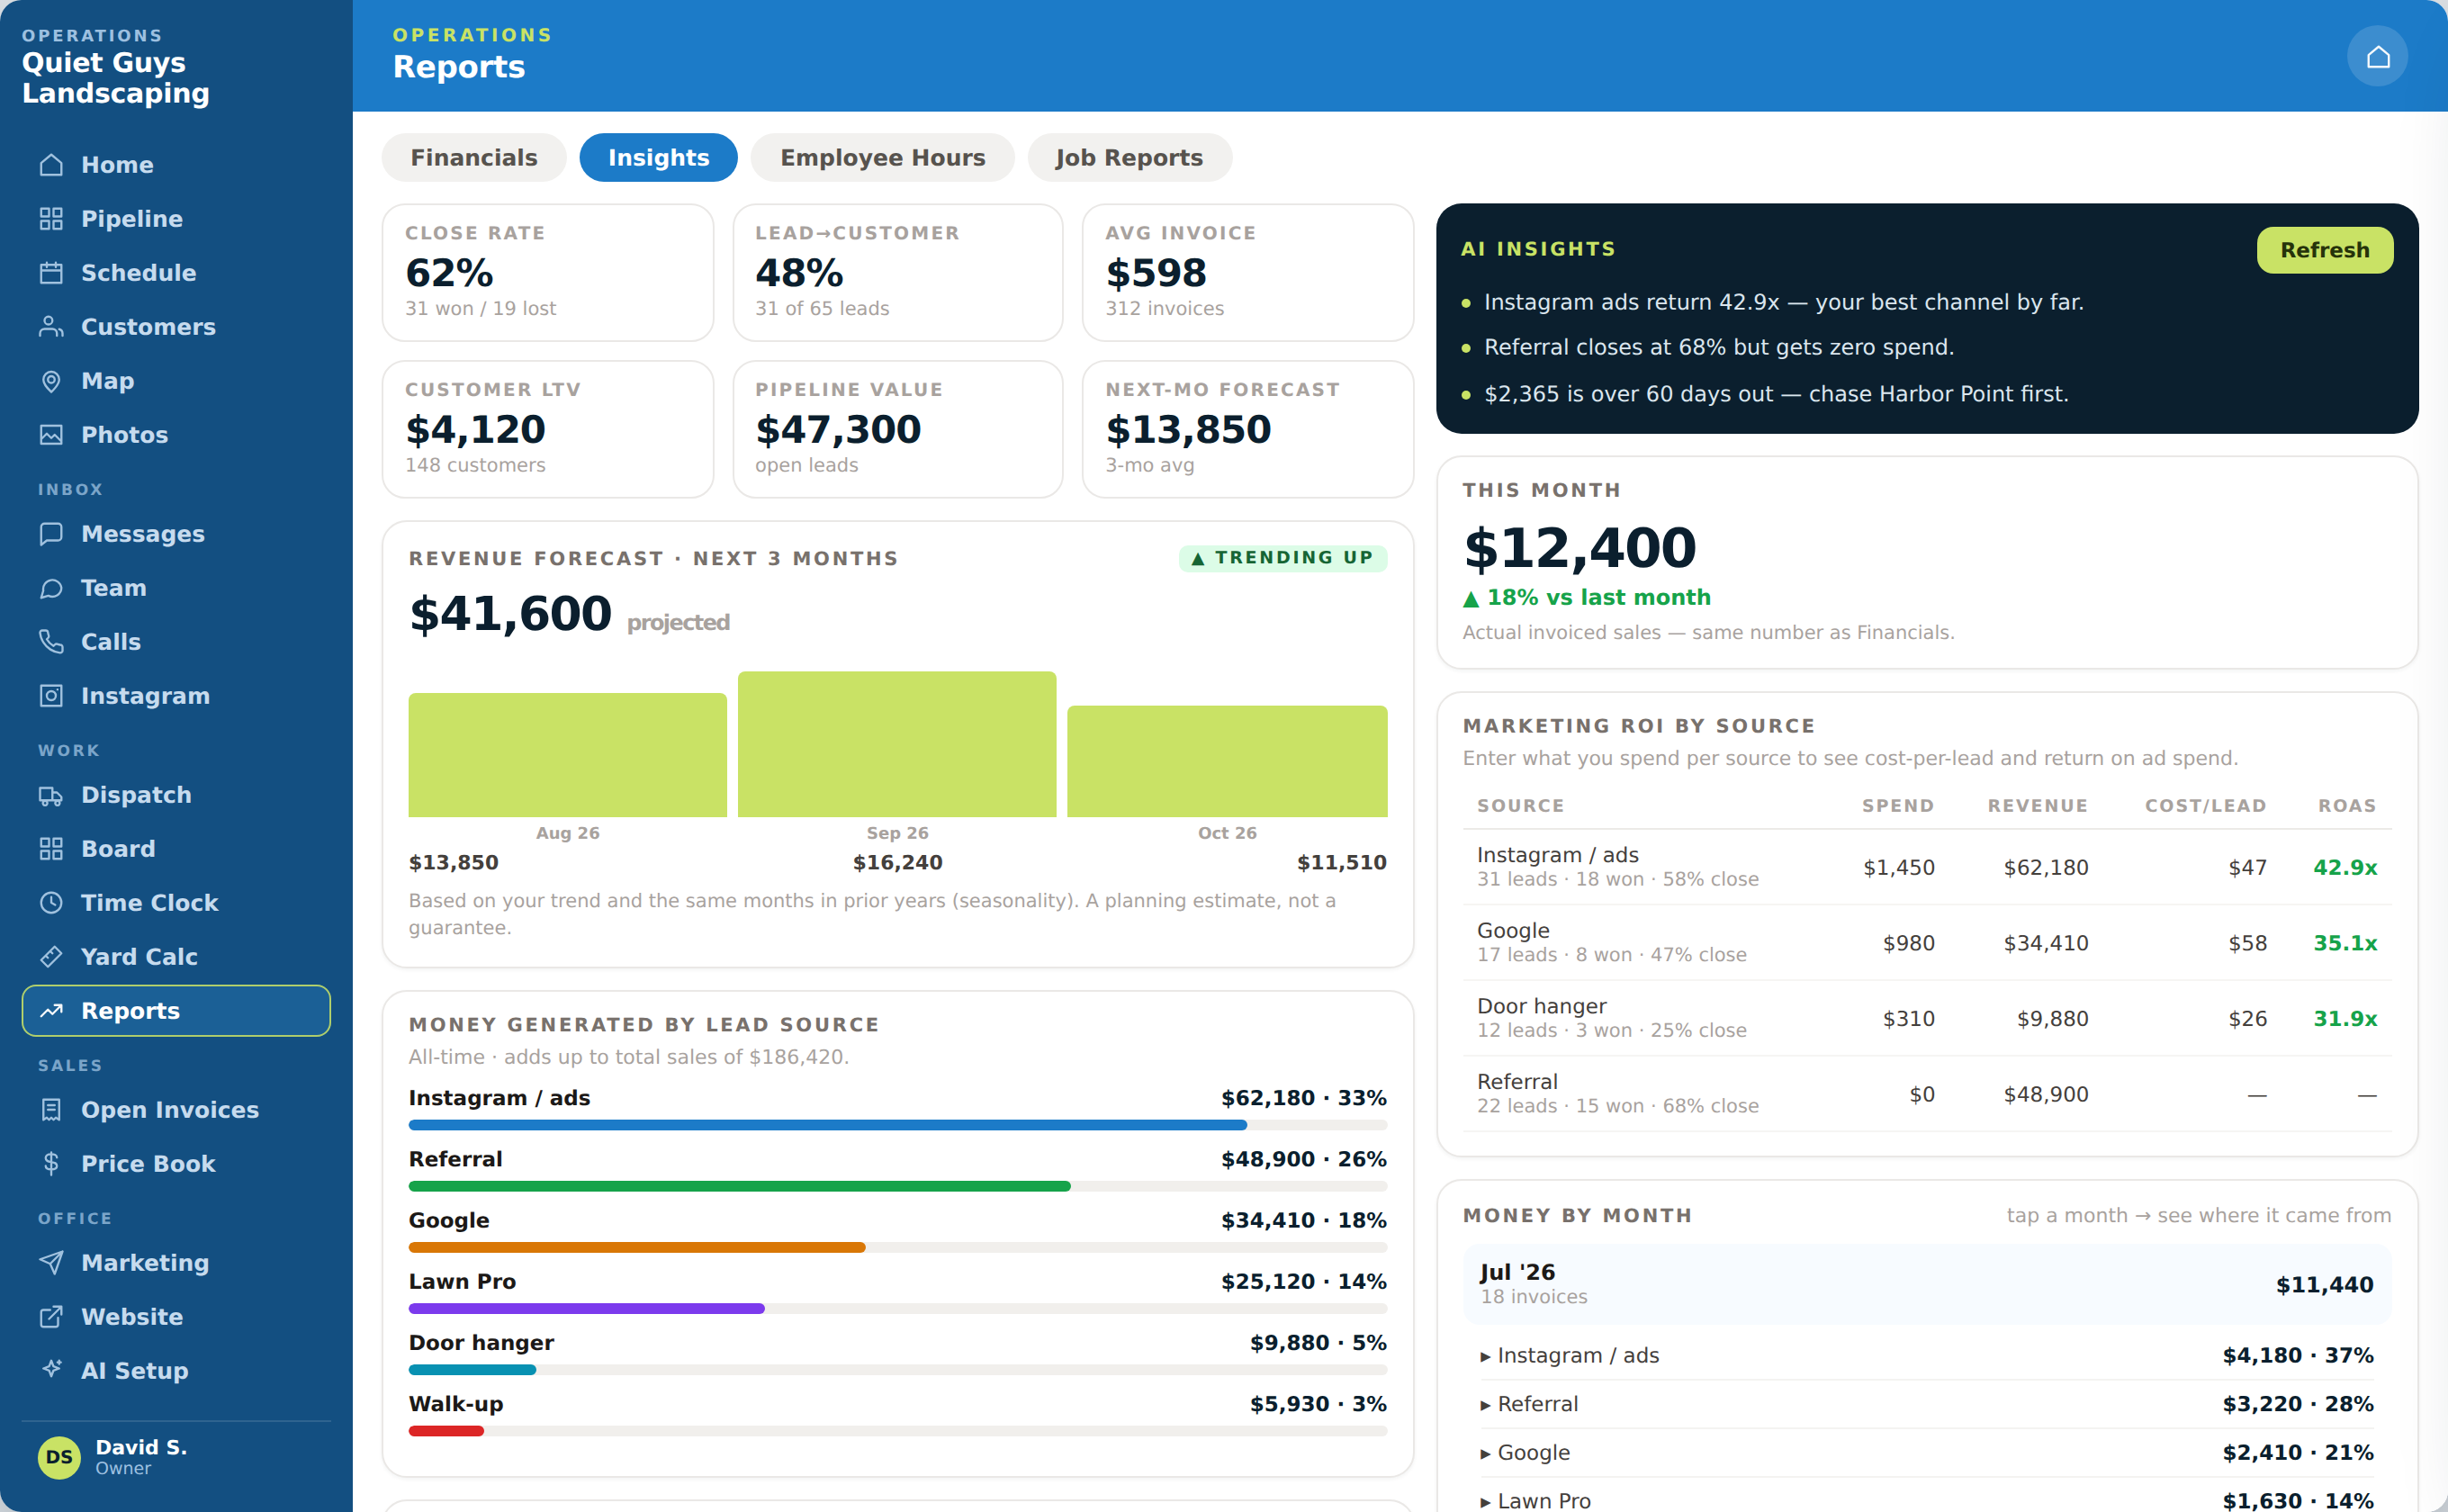Click the Price Book dollar icon
This screenshot has height=1512, width=2448.
pos(51,1164)
